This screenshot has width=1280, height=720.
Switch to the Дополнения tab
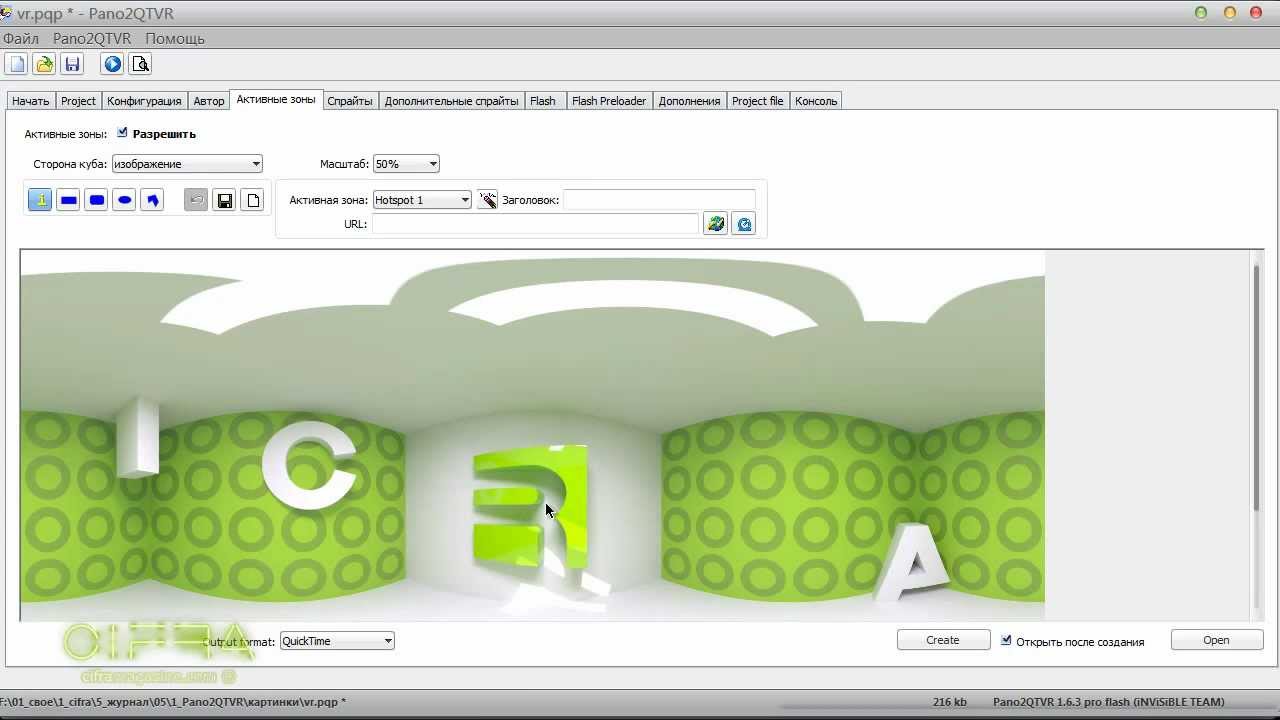pyautogui.click(x=689, y=101)
